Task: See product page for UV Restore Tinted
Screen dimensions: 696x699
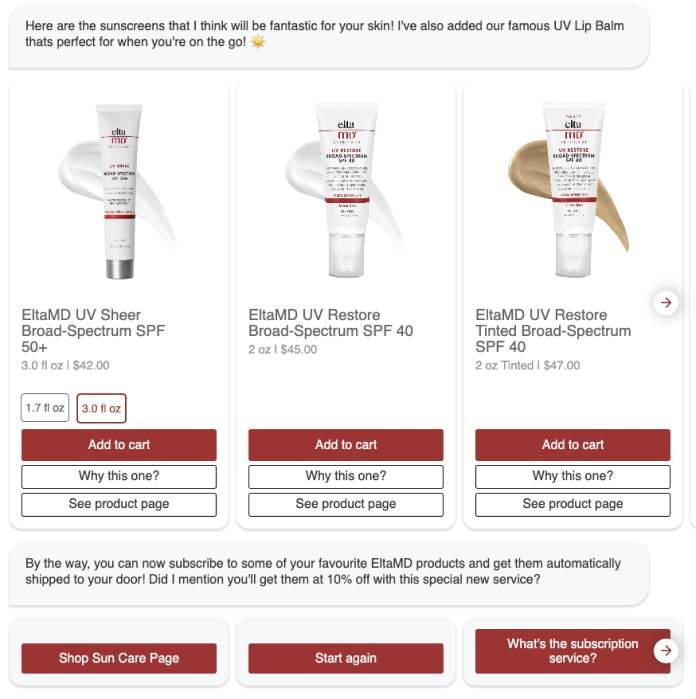Action: (573, 504)
